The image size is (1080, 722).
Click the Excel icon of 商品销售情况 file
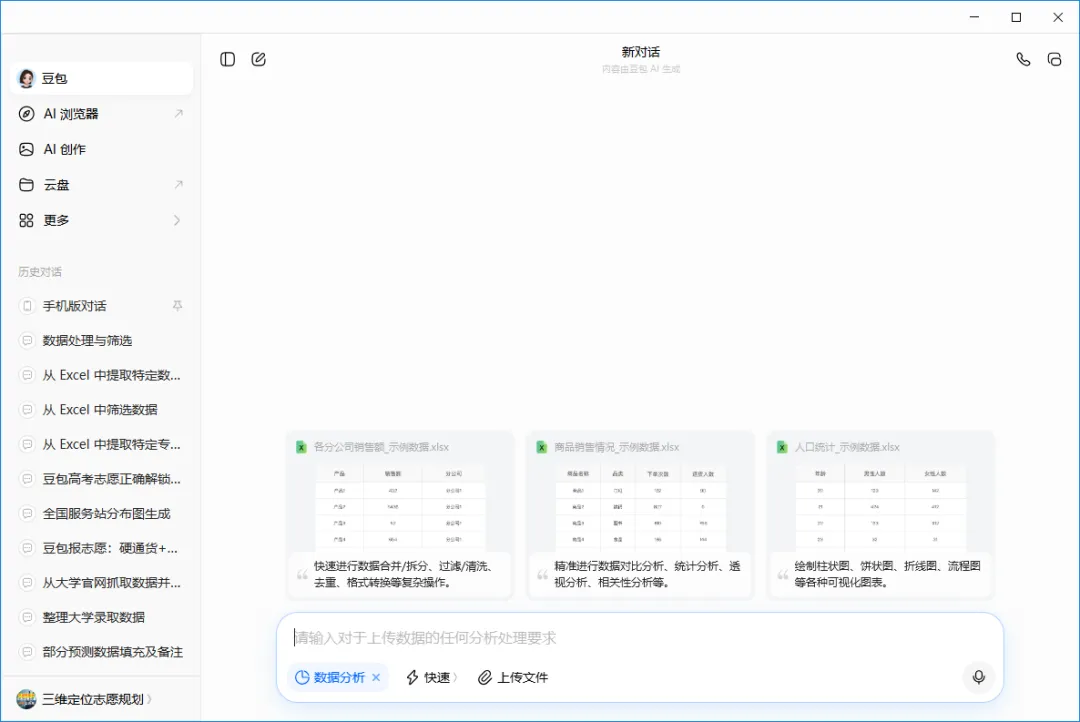541,447
